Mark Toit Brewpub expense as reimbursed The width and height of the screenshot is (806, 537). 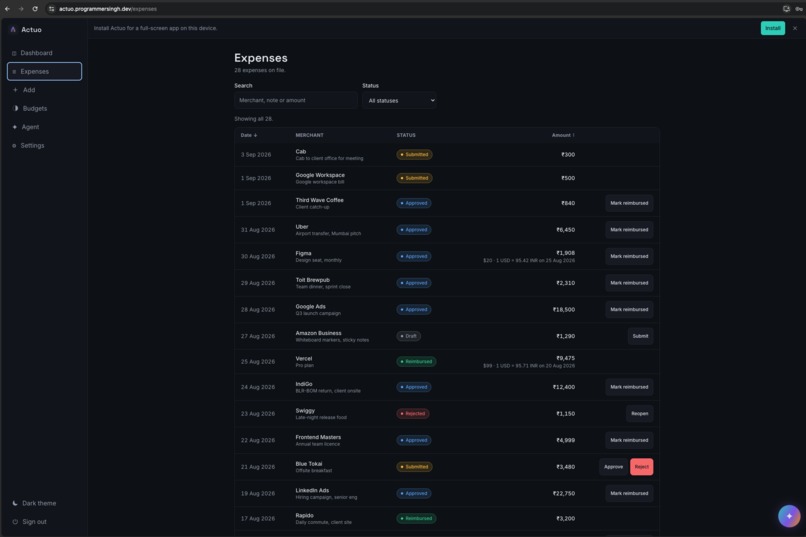pos(629,283)
